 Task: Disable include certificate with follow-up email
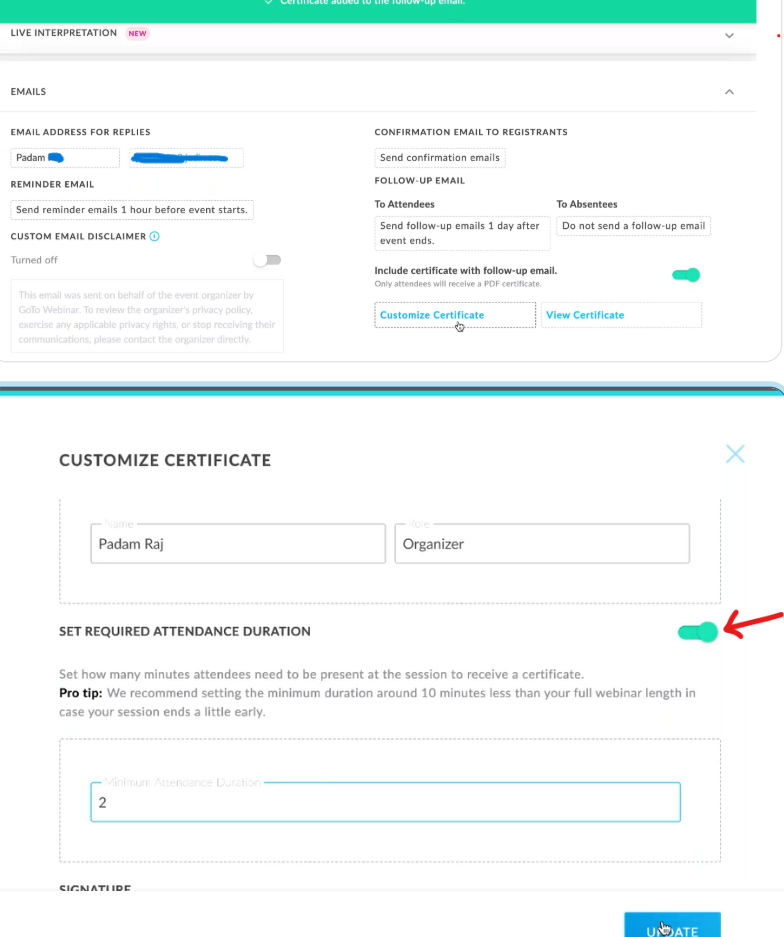(686, 275)
